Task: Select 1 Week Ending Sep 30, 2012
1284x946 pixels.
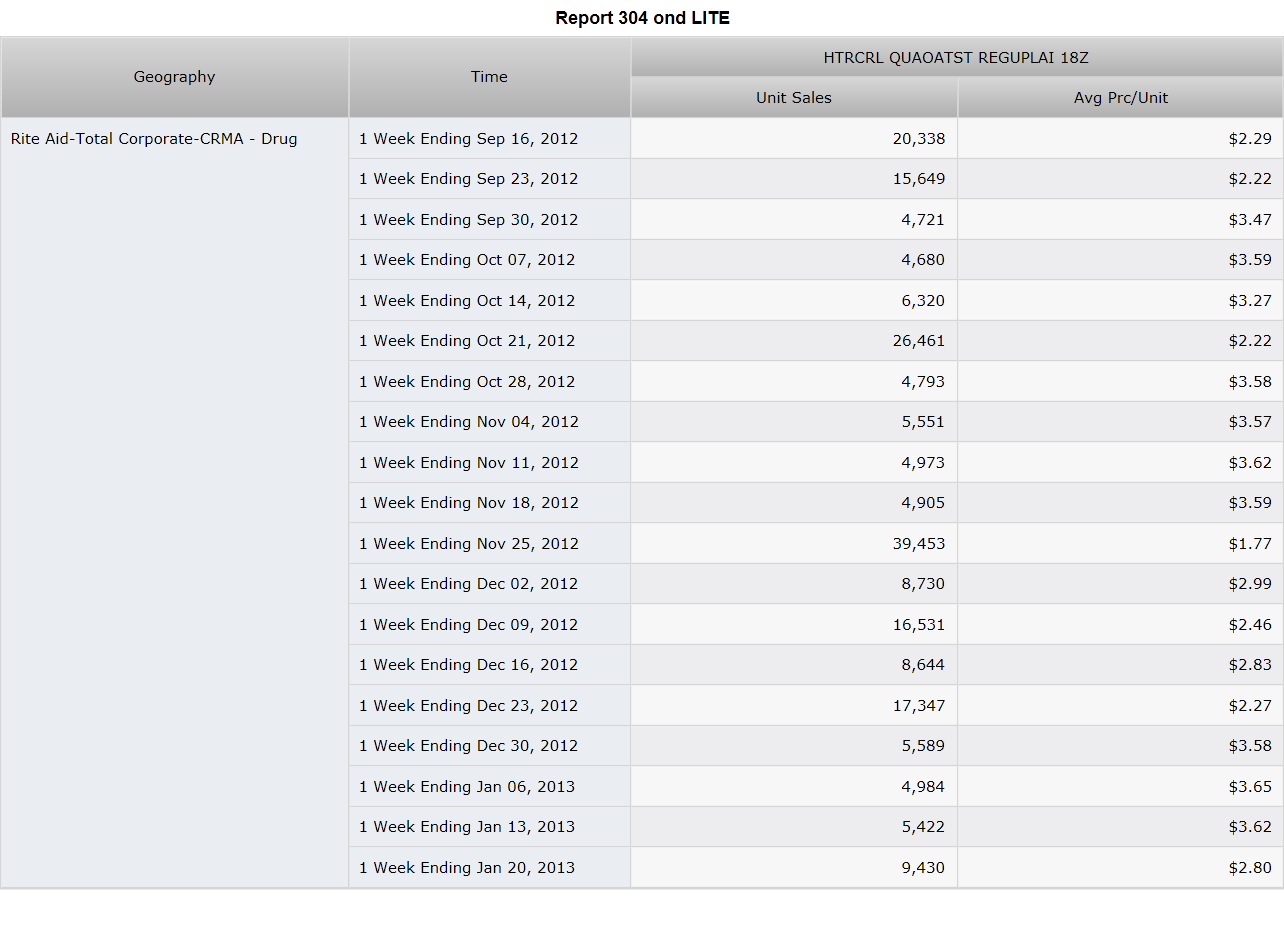Action: (489, 219)
